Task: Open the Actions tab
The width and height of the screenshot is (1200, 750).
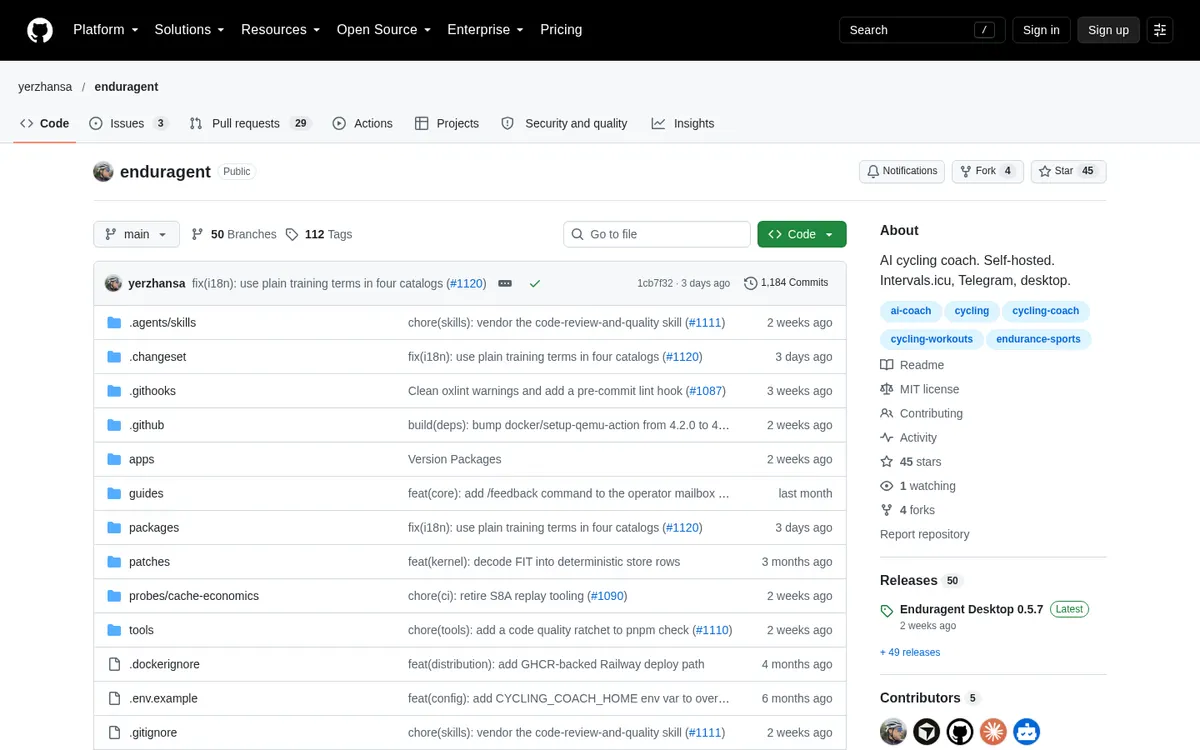Action: 362,123
